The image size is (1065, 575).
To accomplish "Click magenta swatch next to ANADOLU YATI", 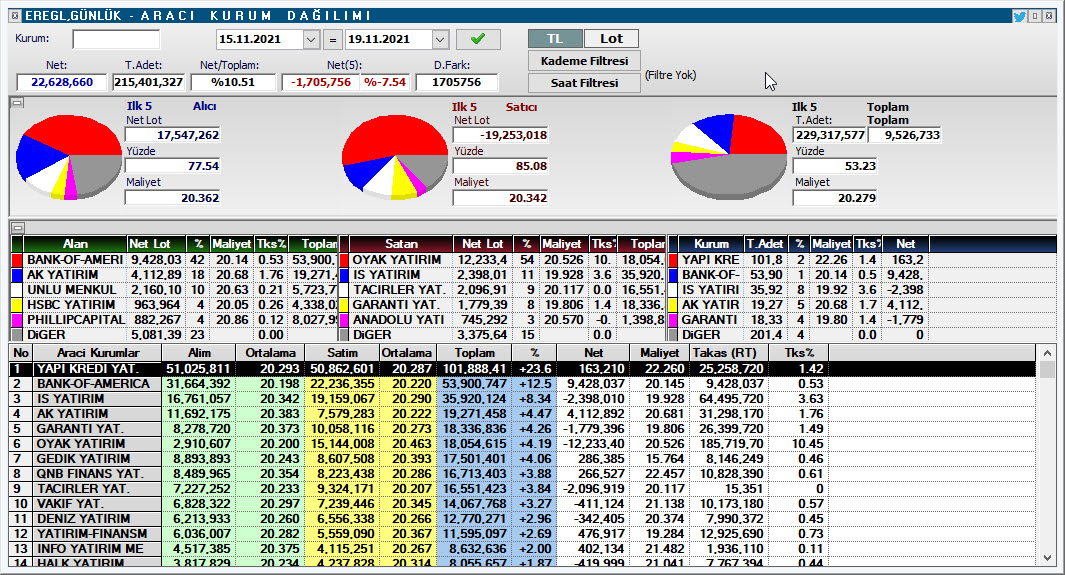I will pyautogui.click(x=344, y=320).
